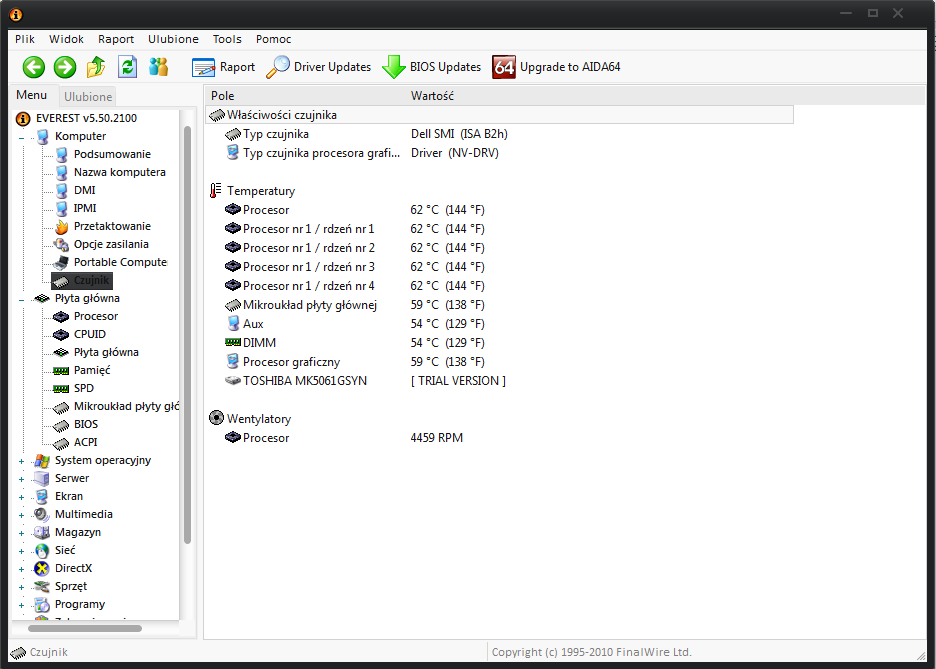
Task: Click the green Forward arrow icon
Action: click(65, 67)
